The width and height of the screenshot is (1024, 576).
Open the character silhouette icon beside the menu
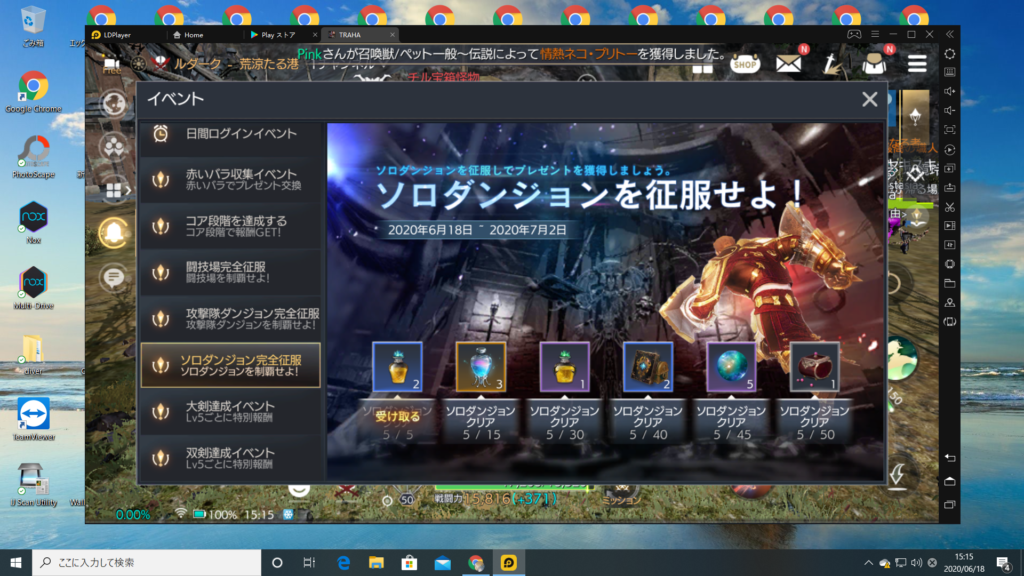pos(874,64)
